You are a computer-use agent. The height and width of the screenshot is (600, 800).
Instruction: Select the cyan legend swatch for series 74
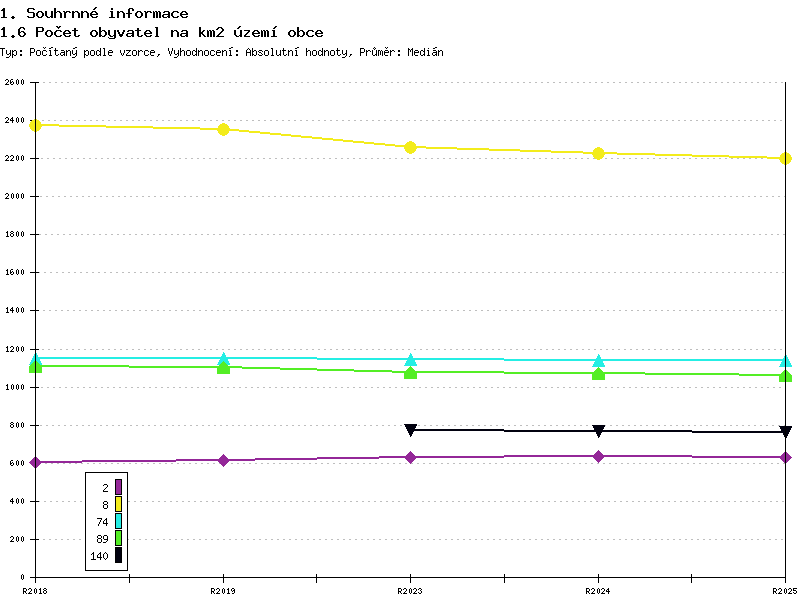coord(118,521)
